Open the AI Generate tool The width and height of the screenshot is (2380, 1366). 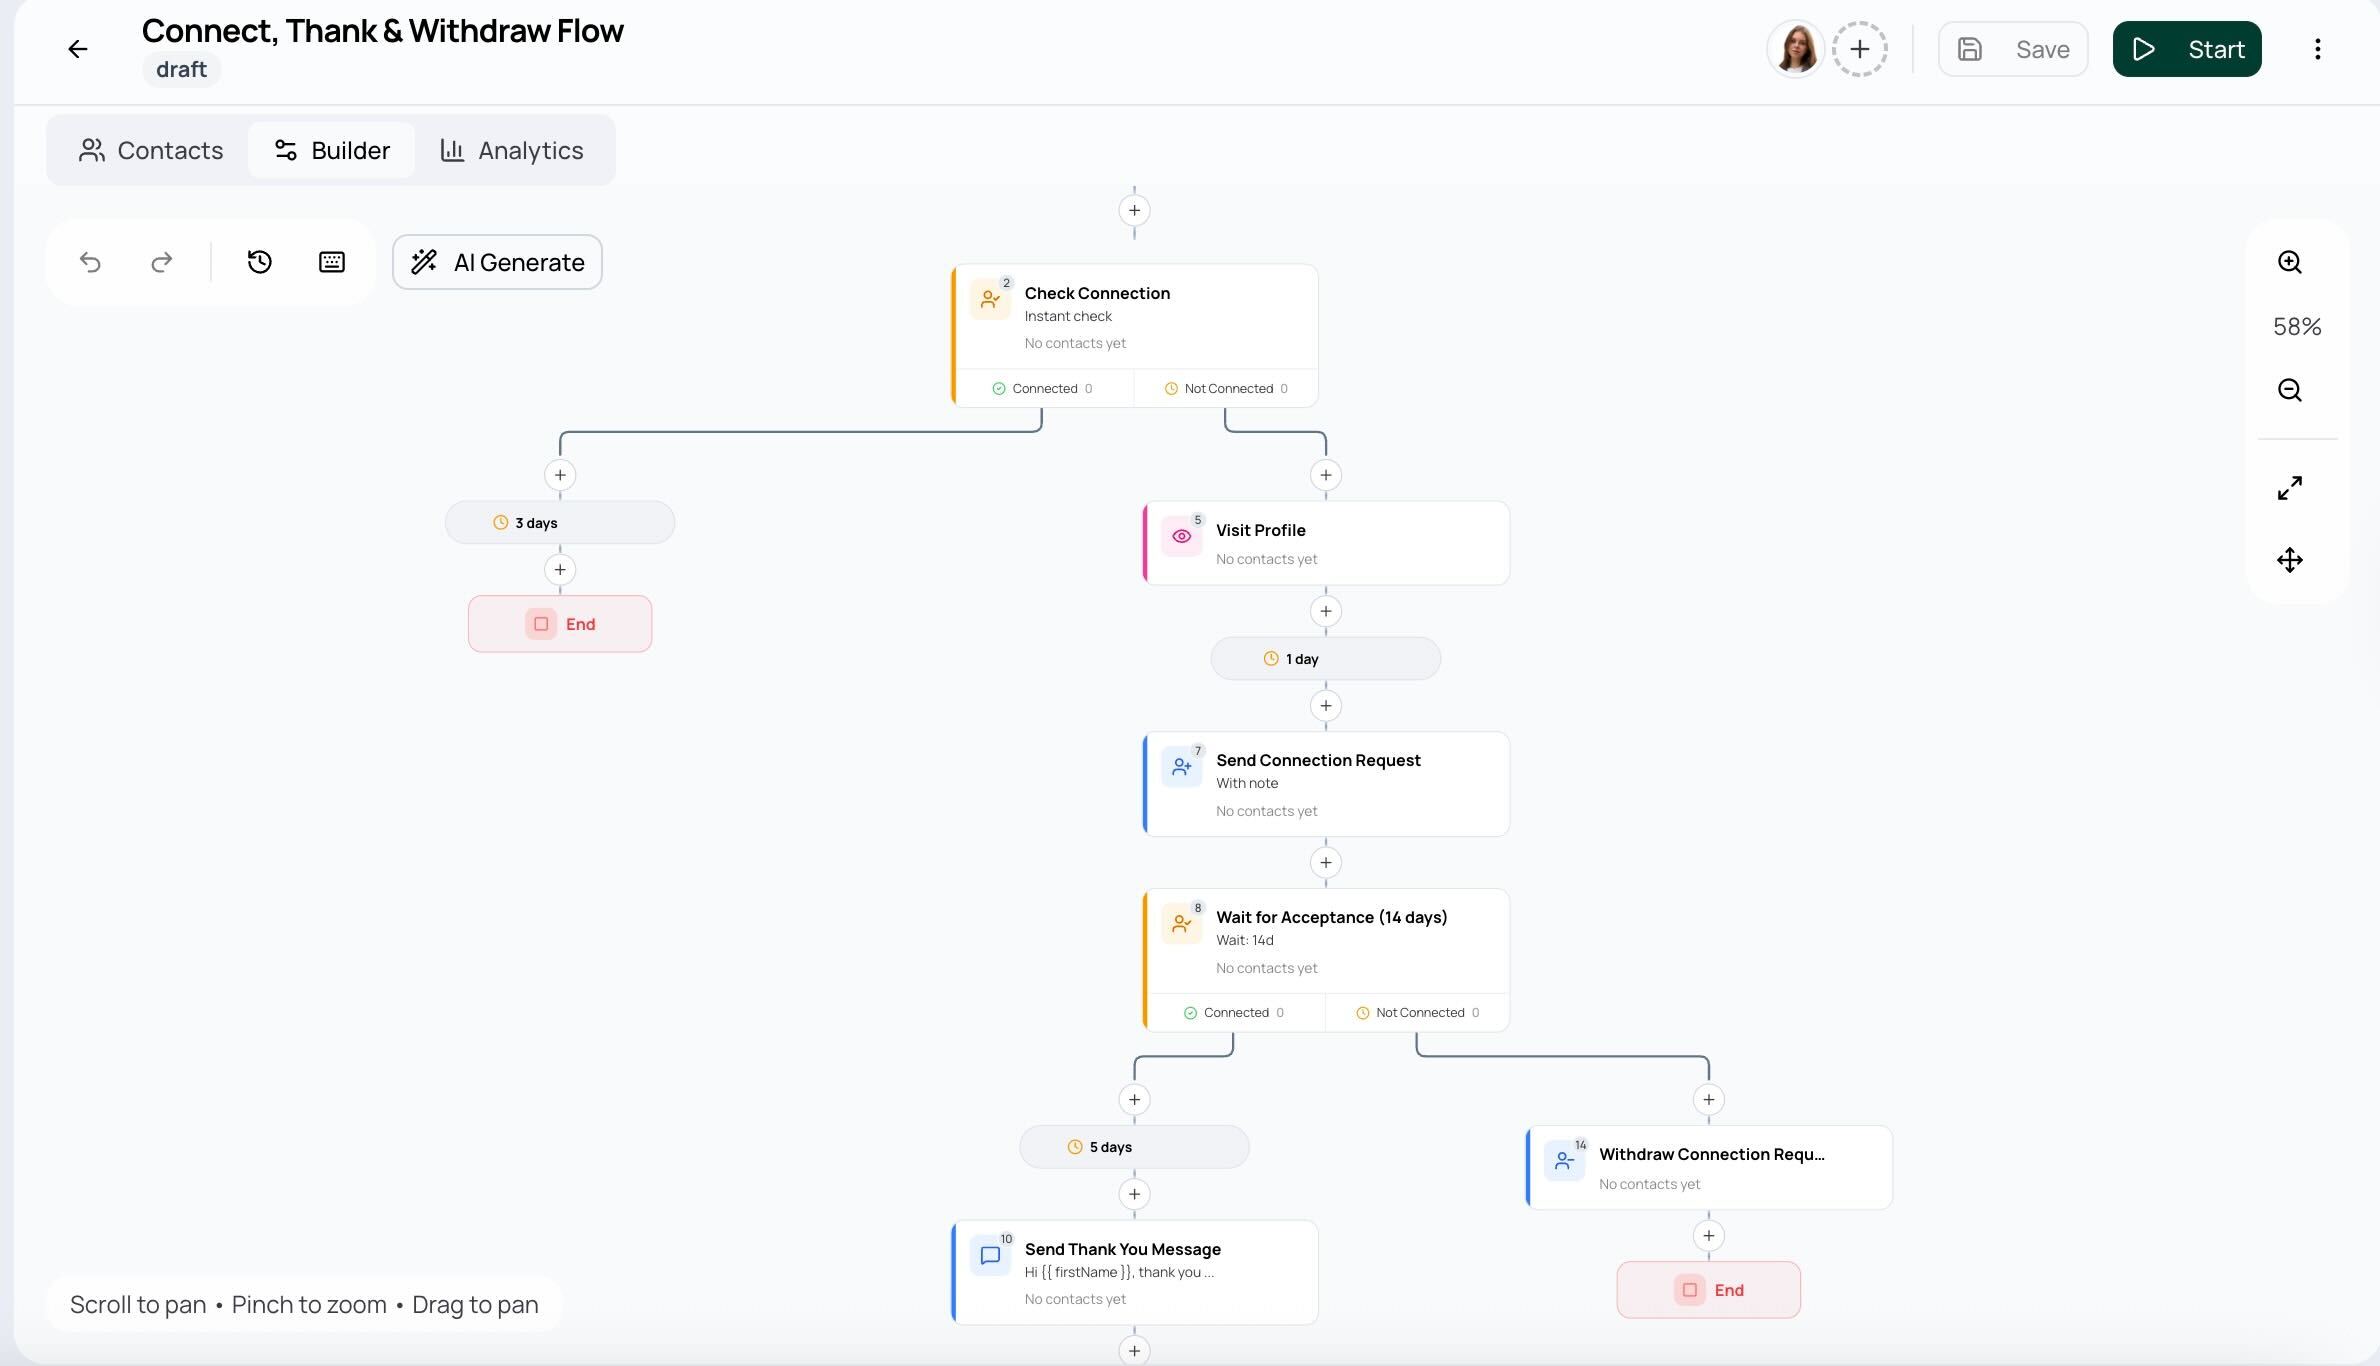click(497, 262)
